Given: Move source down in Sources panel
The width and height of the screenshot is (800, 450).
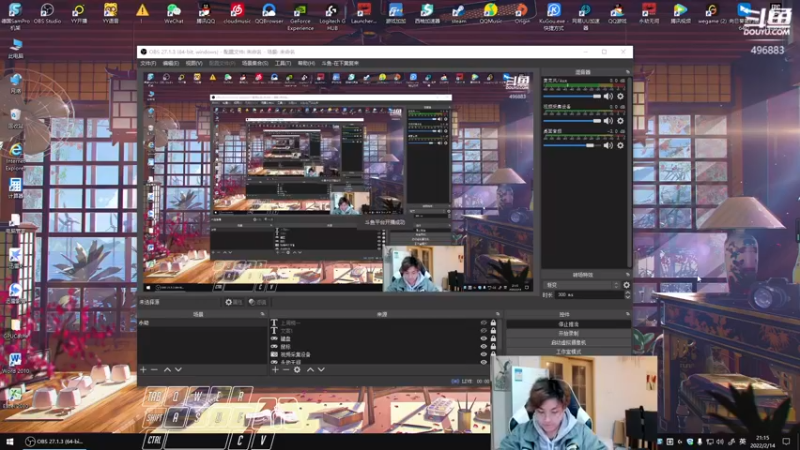Looking at the screenshot, I should [x=321, y=369].
